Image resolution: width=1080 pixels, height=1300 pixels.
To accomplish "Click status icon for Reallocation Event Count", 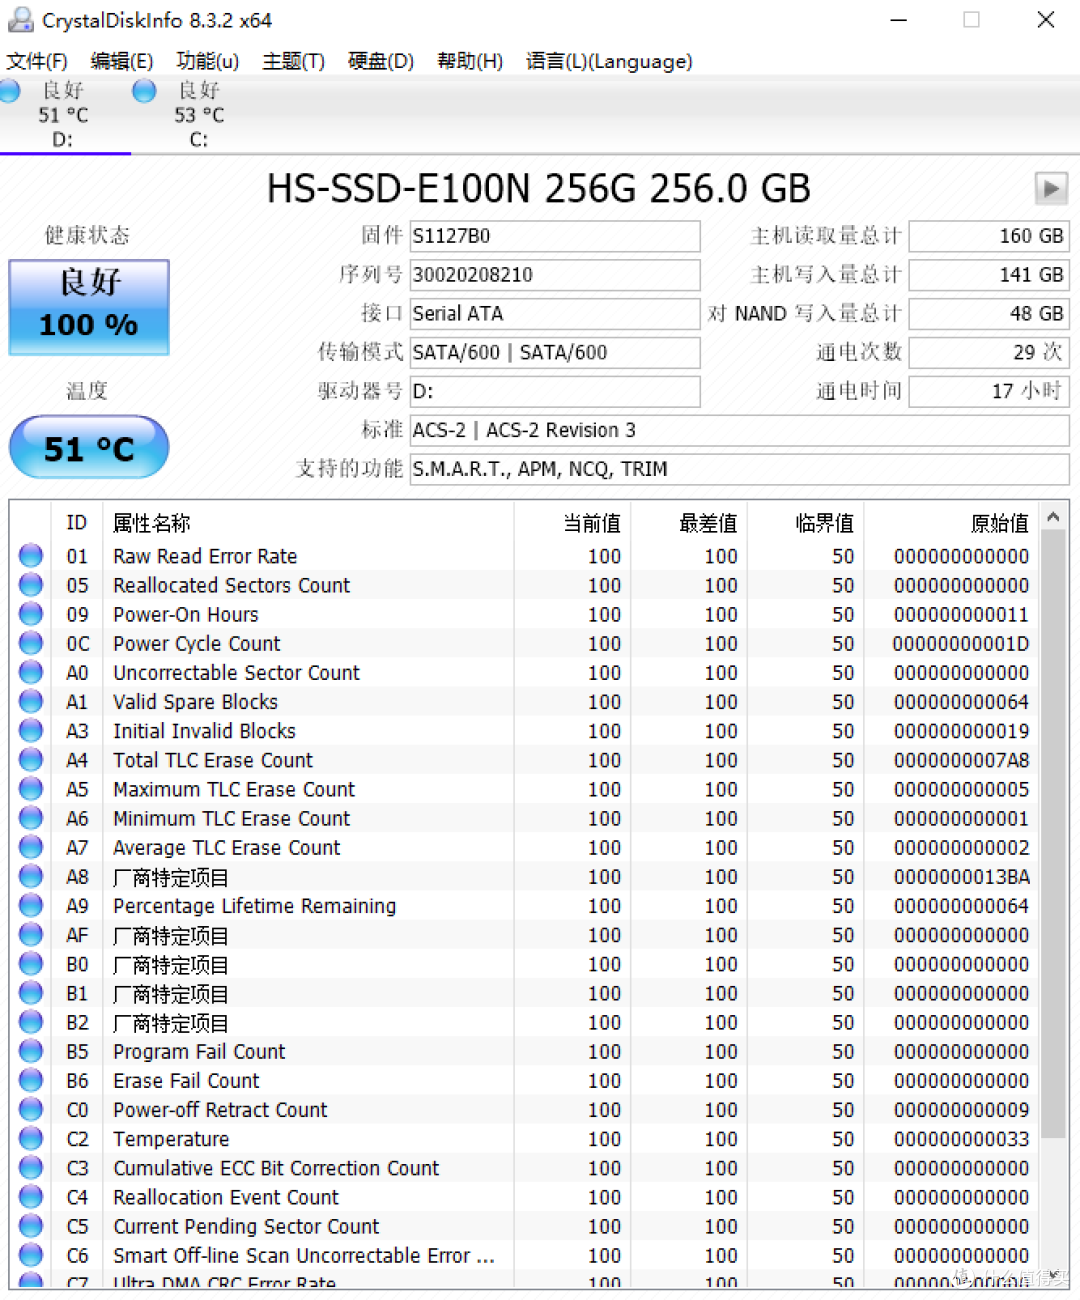I will tap(31, 1196).
